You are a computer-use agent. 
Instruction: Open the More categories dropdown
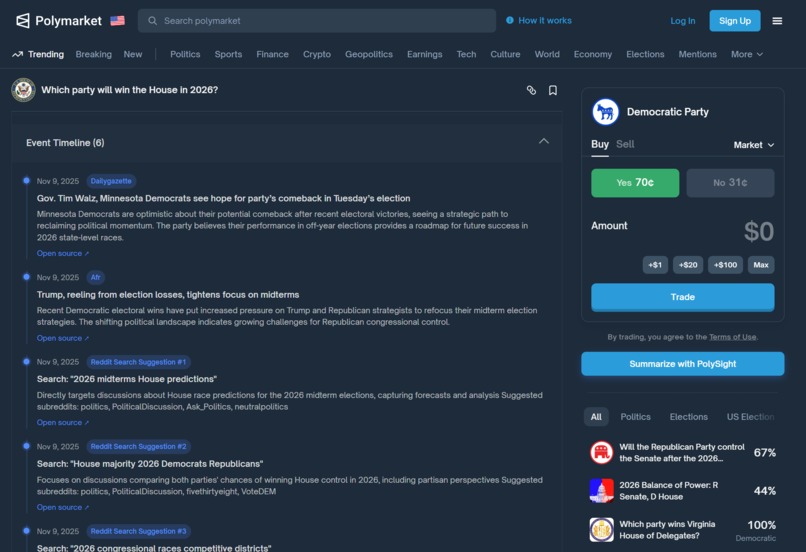click(746, 54)
